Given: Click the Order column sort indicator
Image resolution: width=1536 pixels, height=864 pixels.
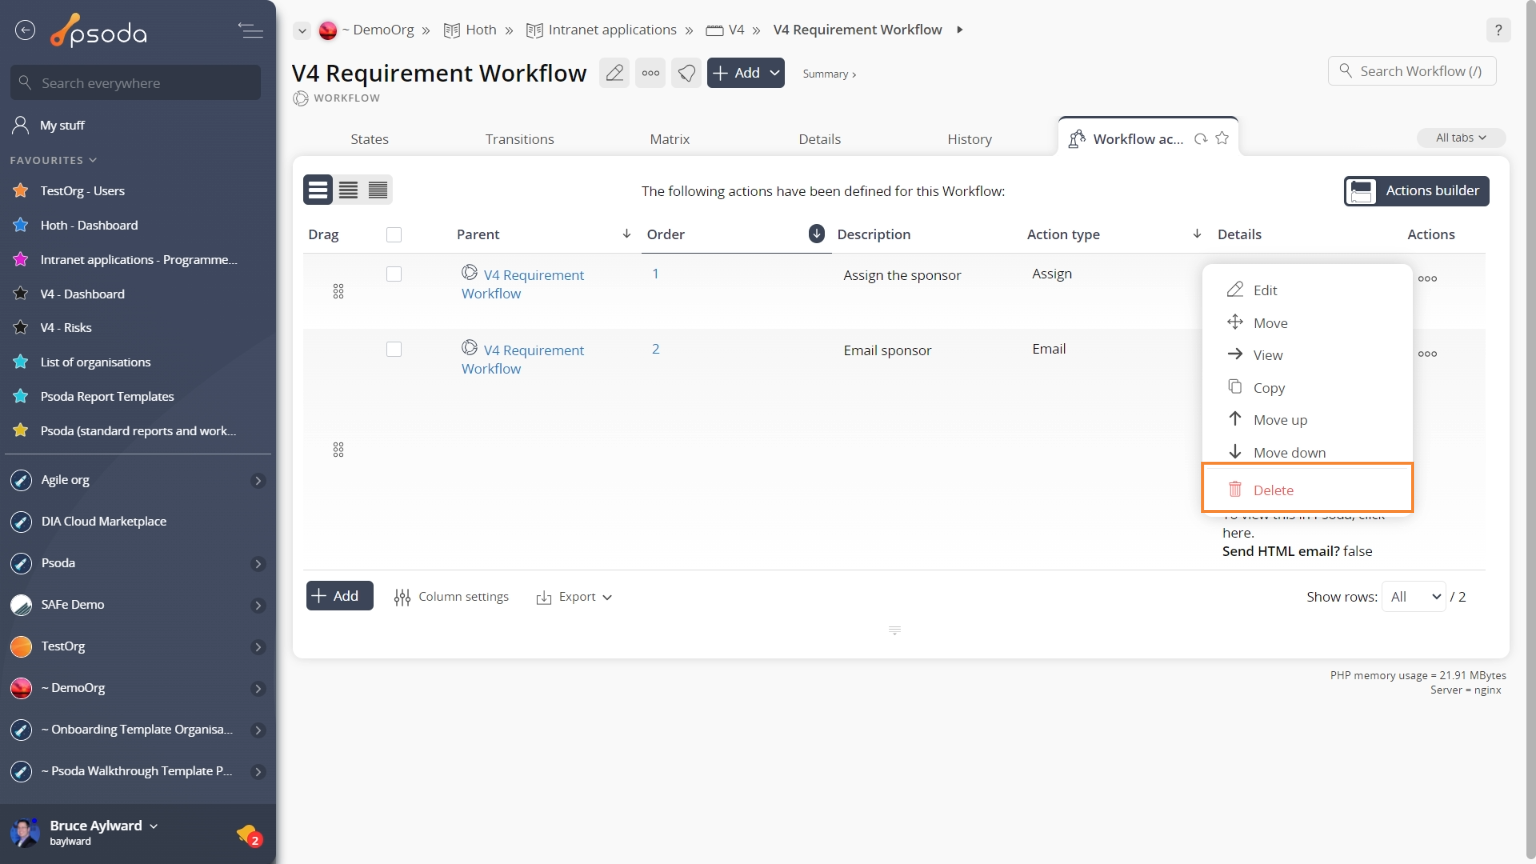Looking at the screenshot, I should [x=817, y=233].
